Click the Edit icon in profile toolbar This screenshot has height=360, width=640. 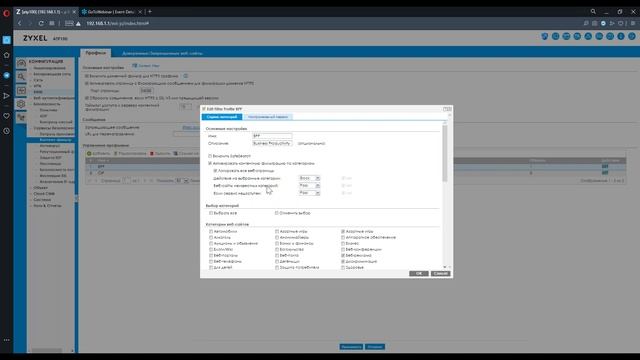[116, 153]
